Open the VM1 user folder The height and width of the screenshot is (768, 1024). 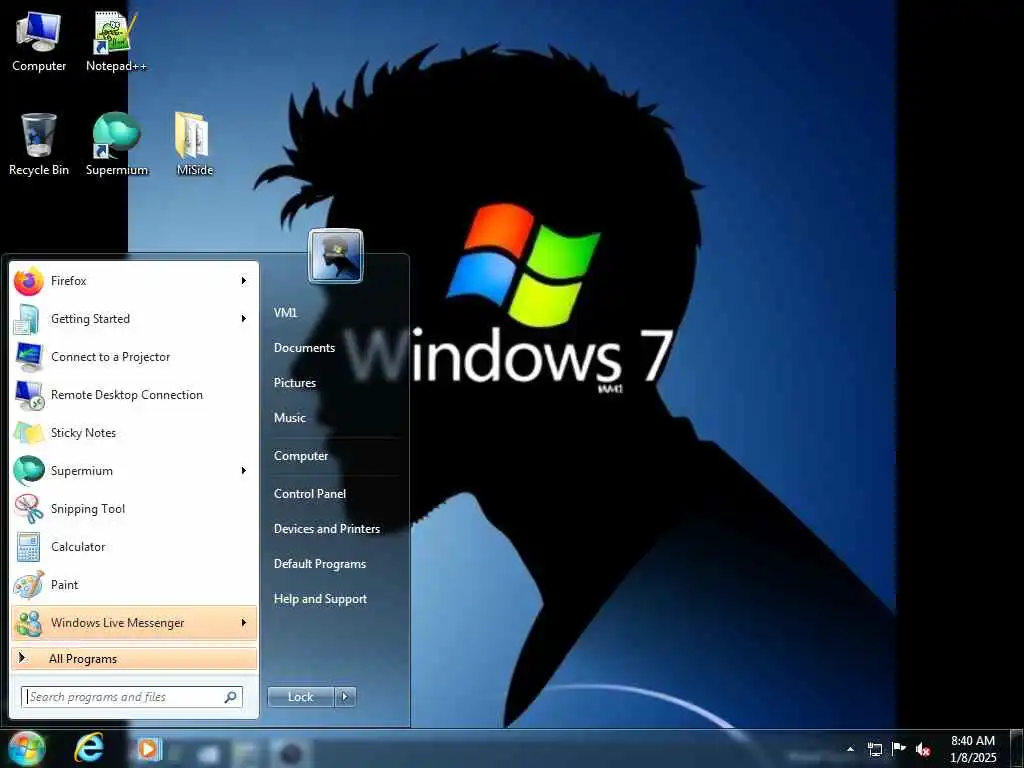(x=285, y=313)
